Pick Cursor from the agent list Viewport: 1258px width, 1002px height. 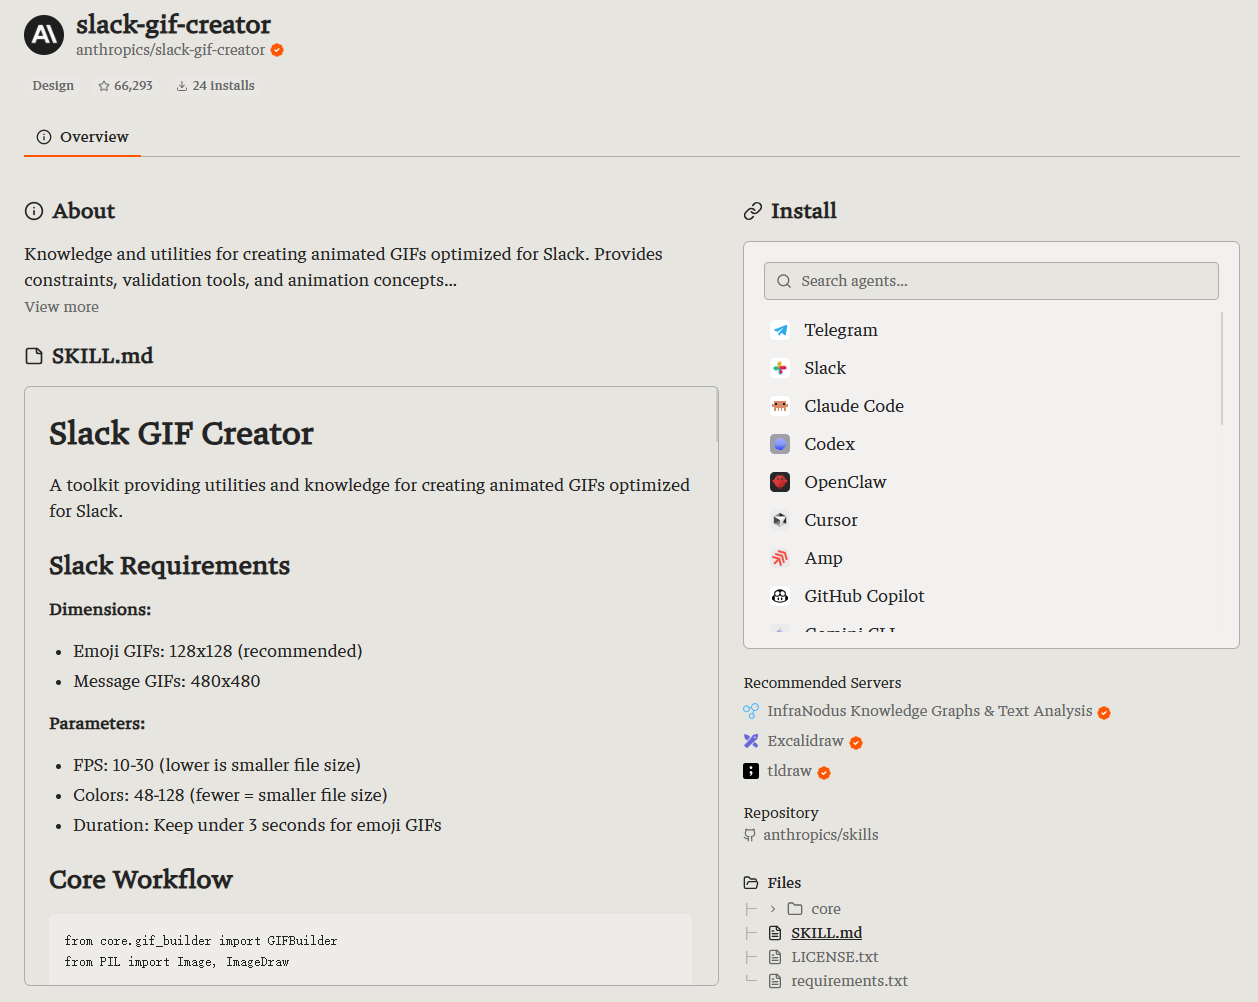point(991,520)
